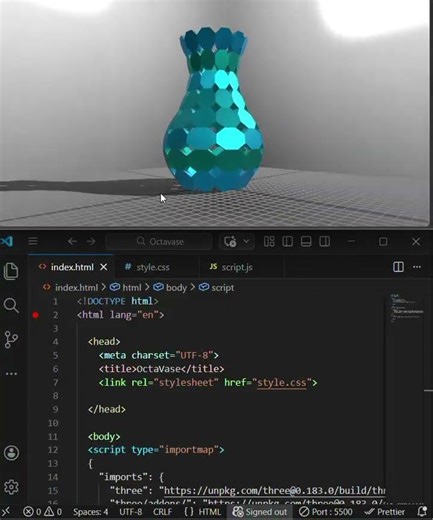The width and height of the screenshot is (433, 520).
Task: Show warnings count in status bar
Action: (x=53, y=512)
